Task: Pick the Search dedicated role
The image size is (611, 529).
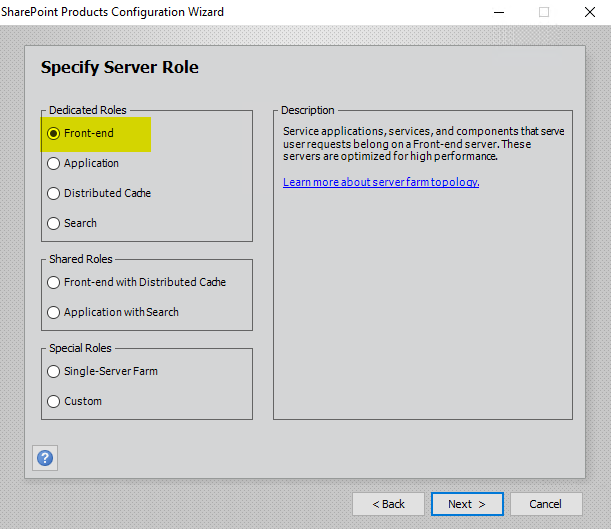Action: click(54, 223)
